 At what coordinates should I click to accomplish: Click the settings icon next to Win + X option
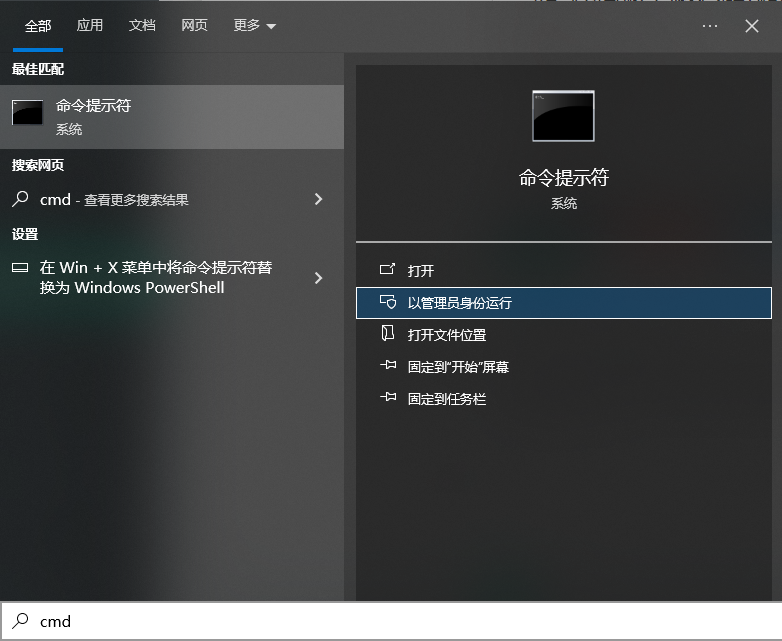coord(20,268)
